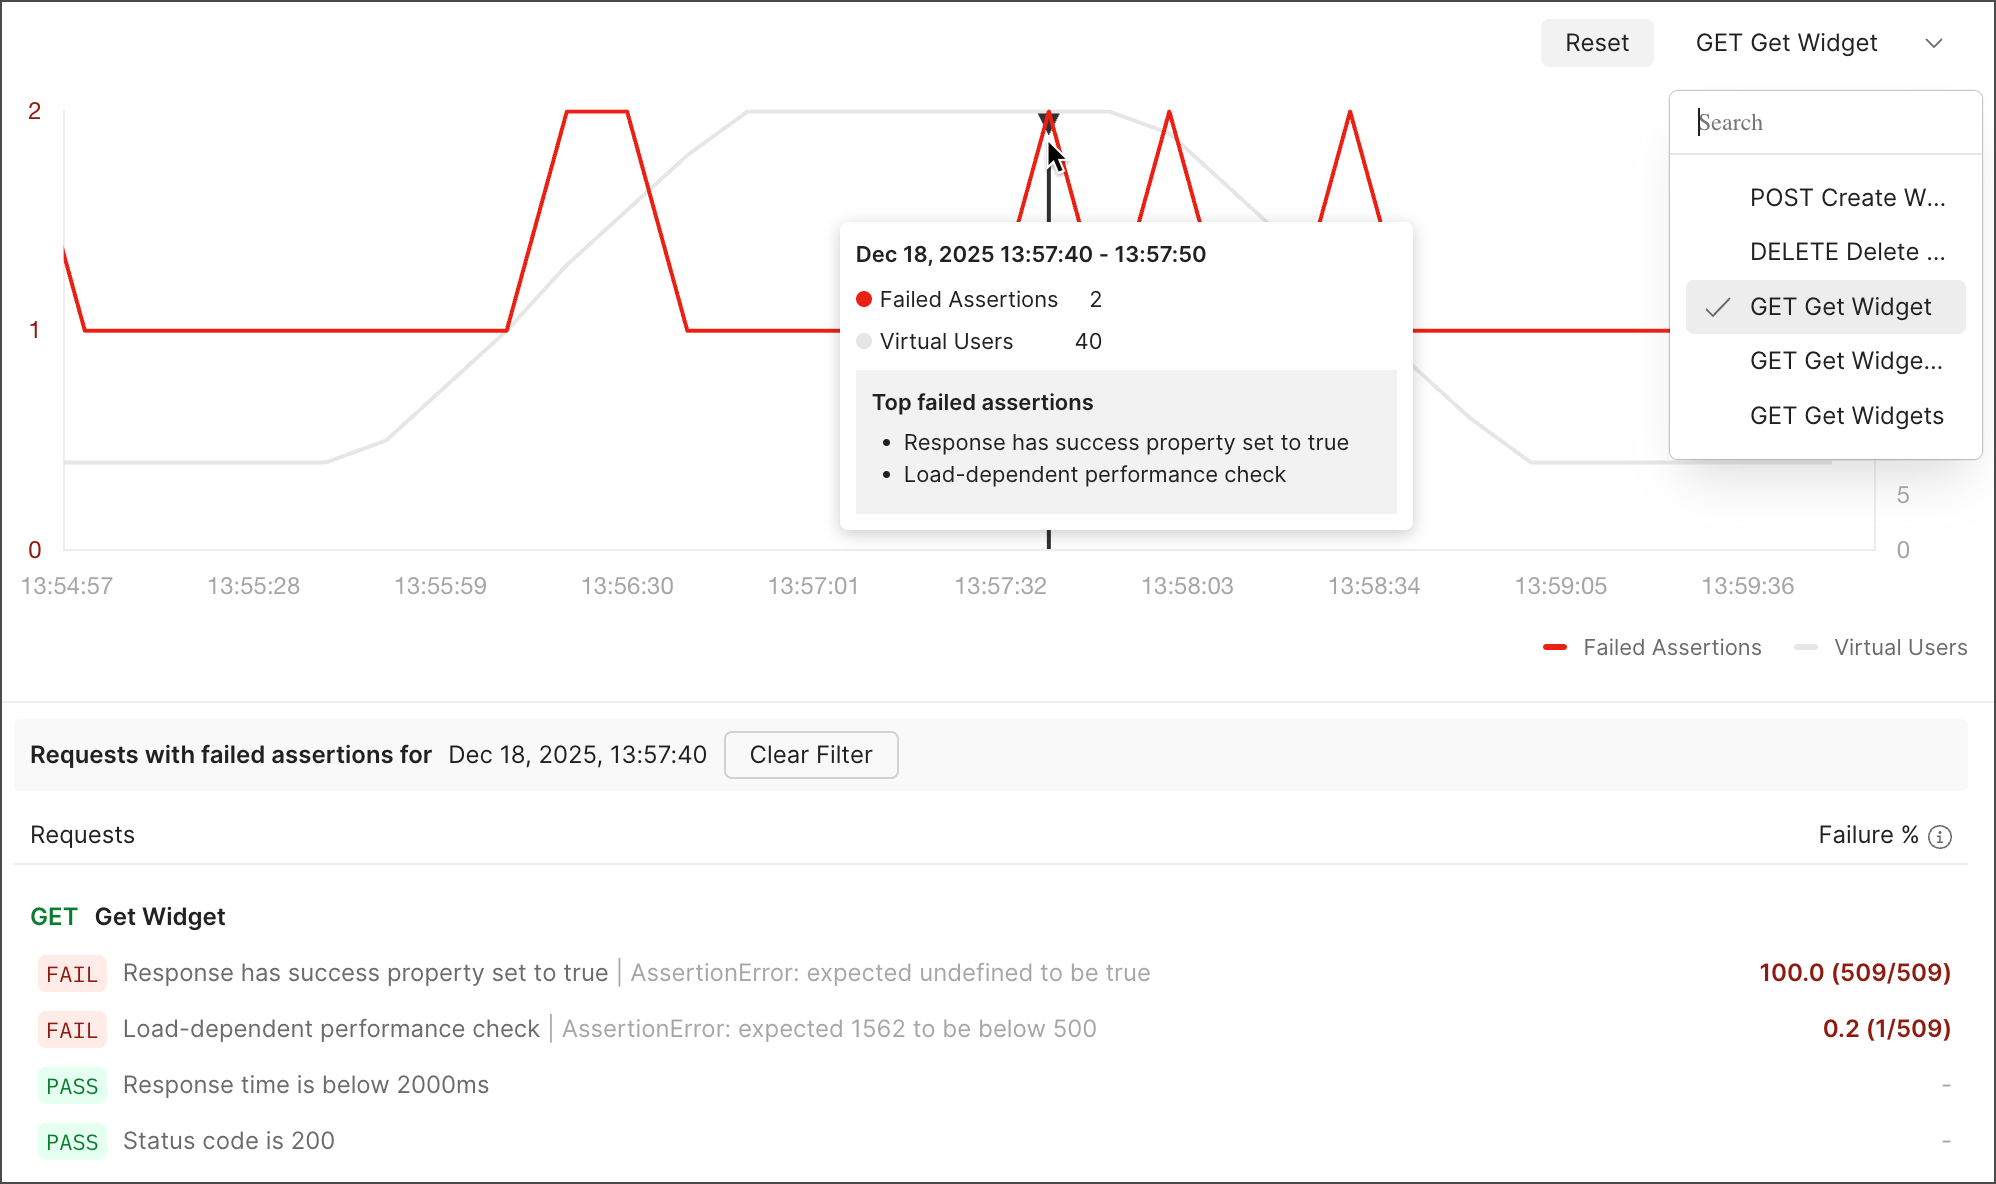Click the PASS badge for status code assertion
Image resolution: width=1996 pixels, height=1184 pixels.
coord(71,1141)
